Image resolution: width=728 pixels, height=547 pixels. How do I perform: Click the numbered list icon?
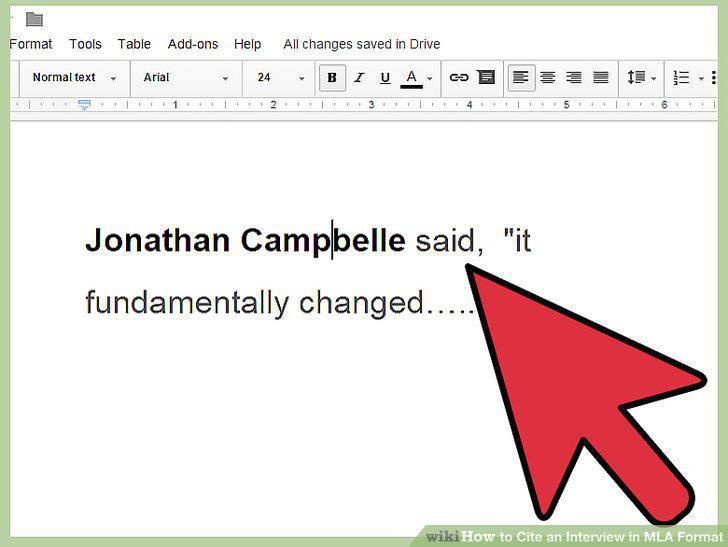tap(681, 78)
